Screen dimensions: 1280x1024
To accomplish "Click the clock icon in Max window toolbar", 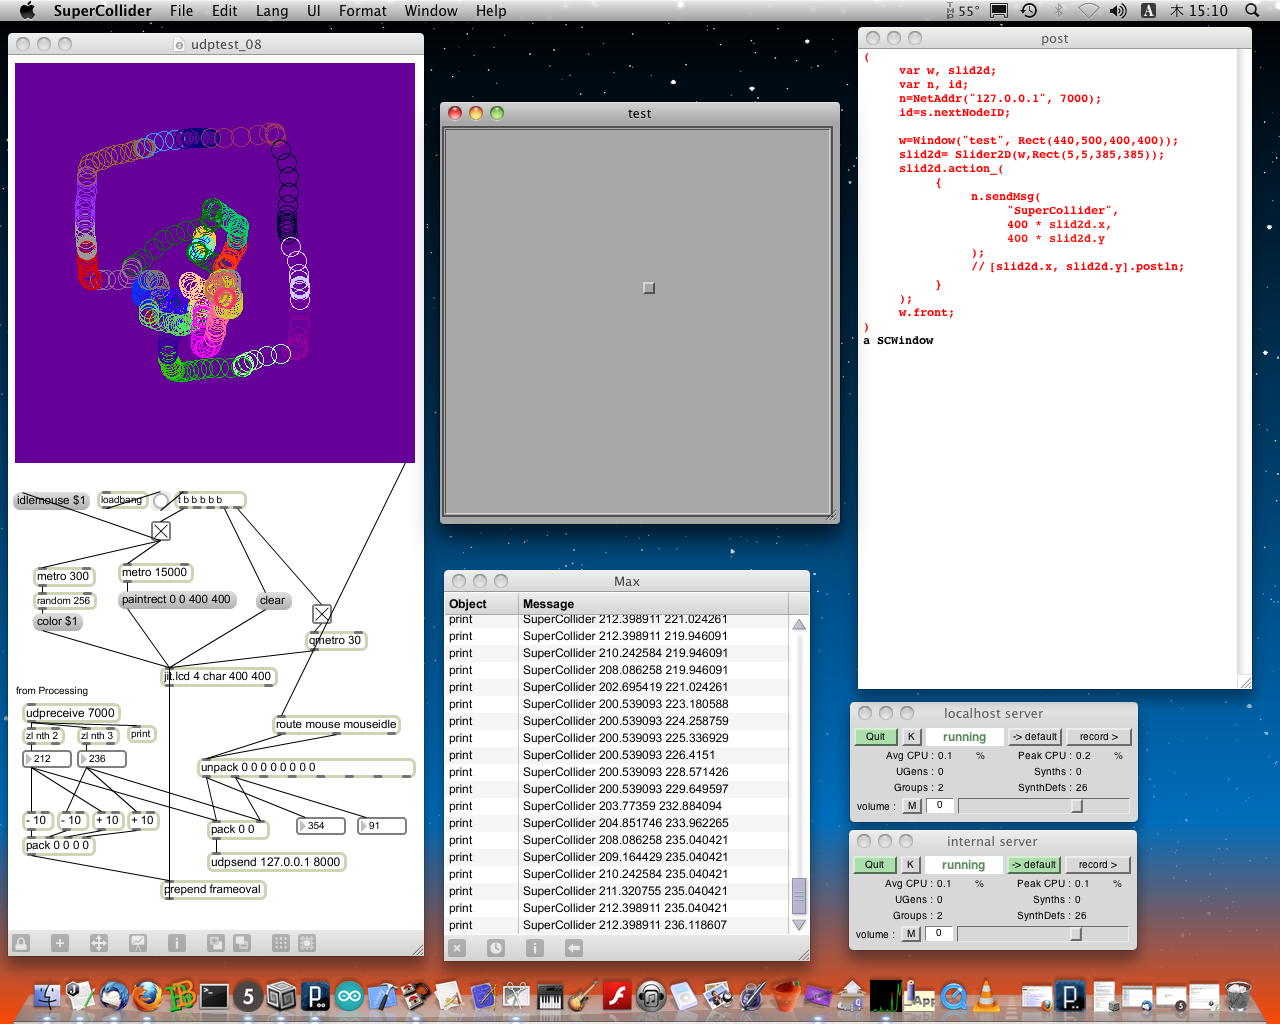I will click(x=496, y=948).
